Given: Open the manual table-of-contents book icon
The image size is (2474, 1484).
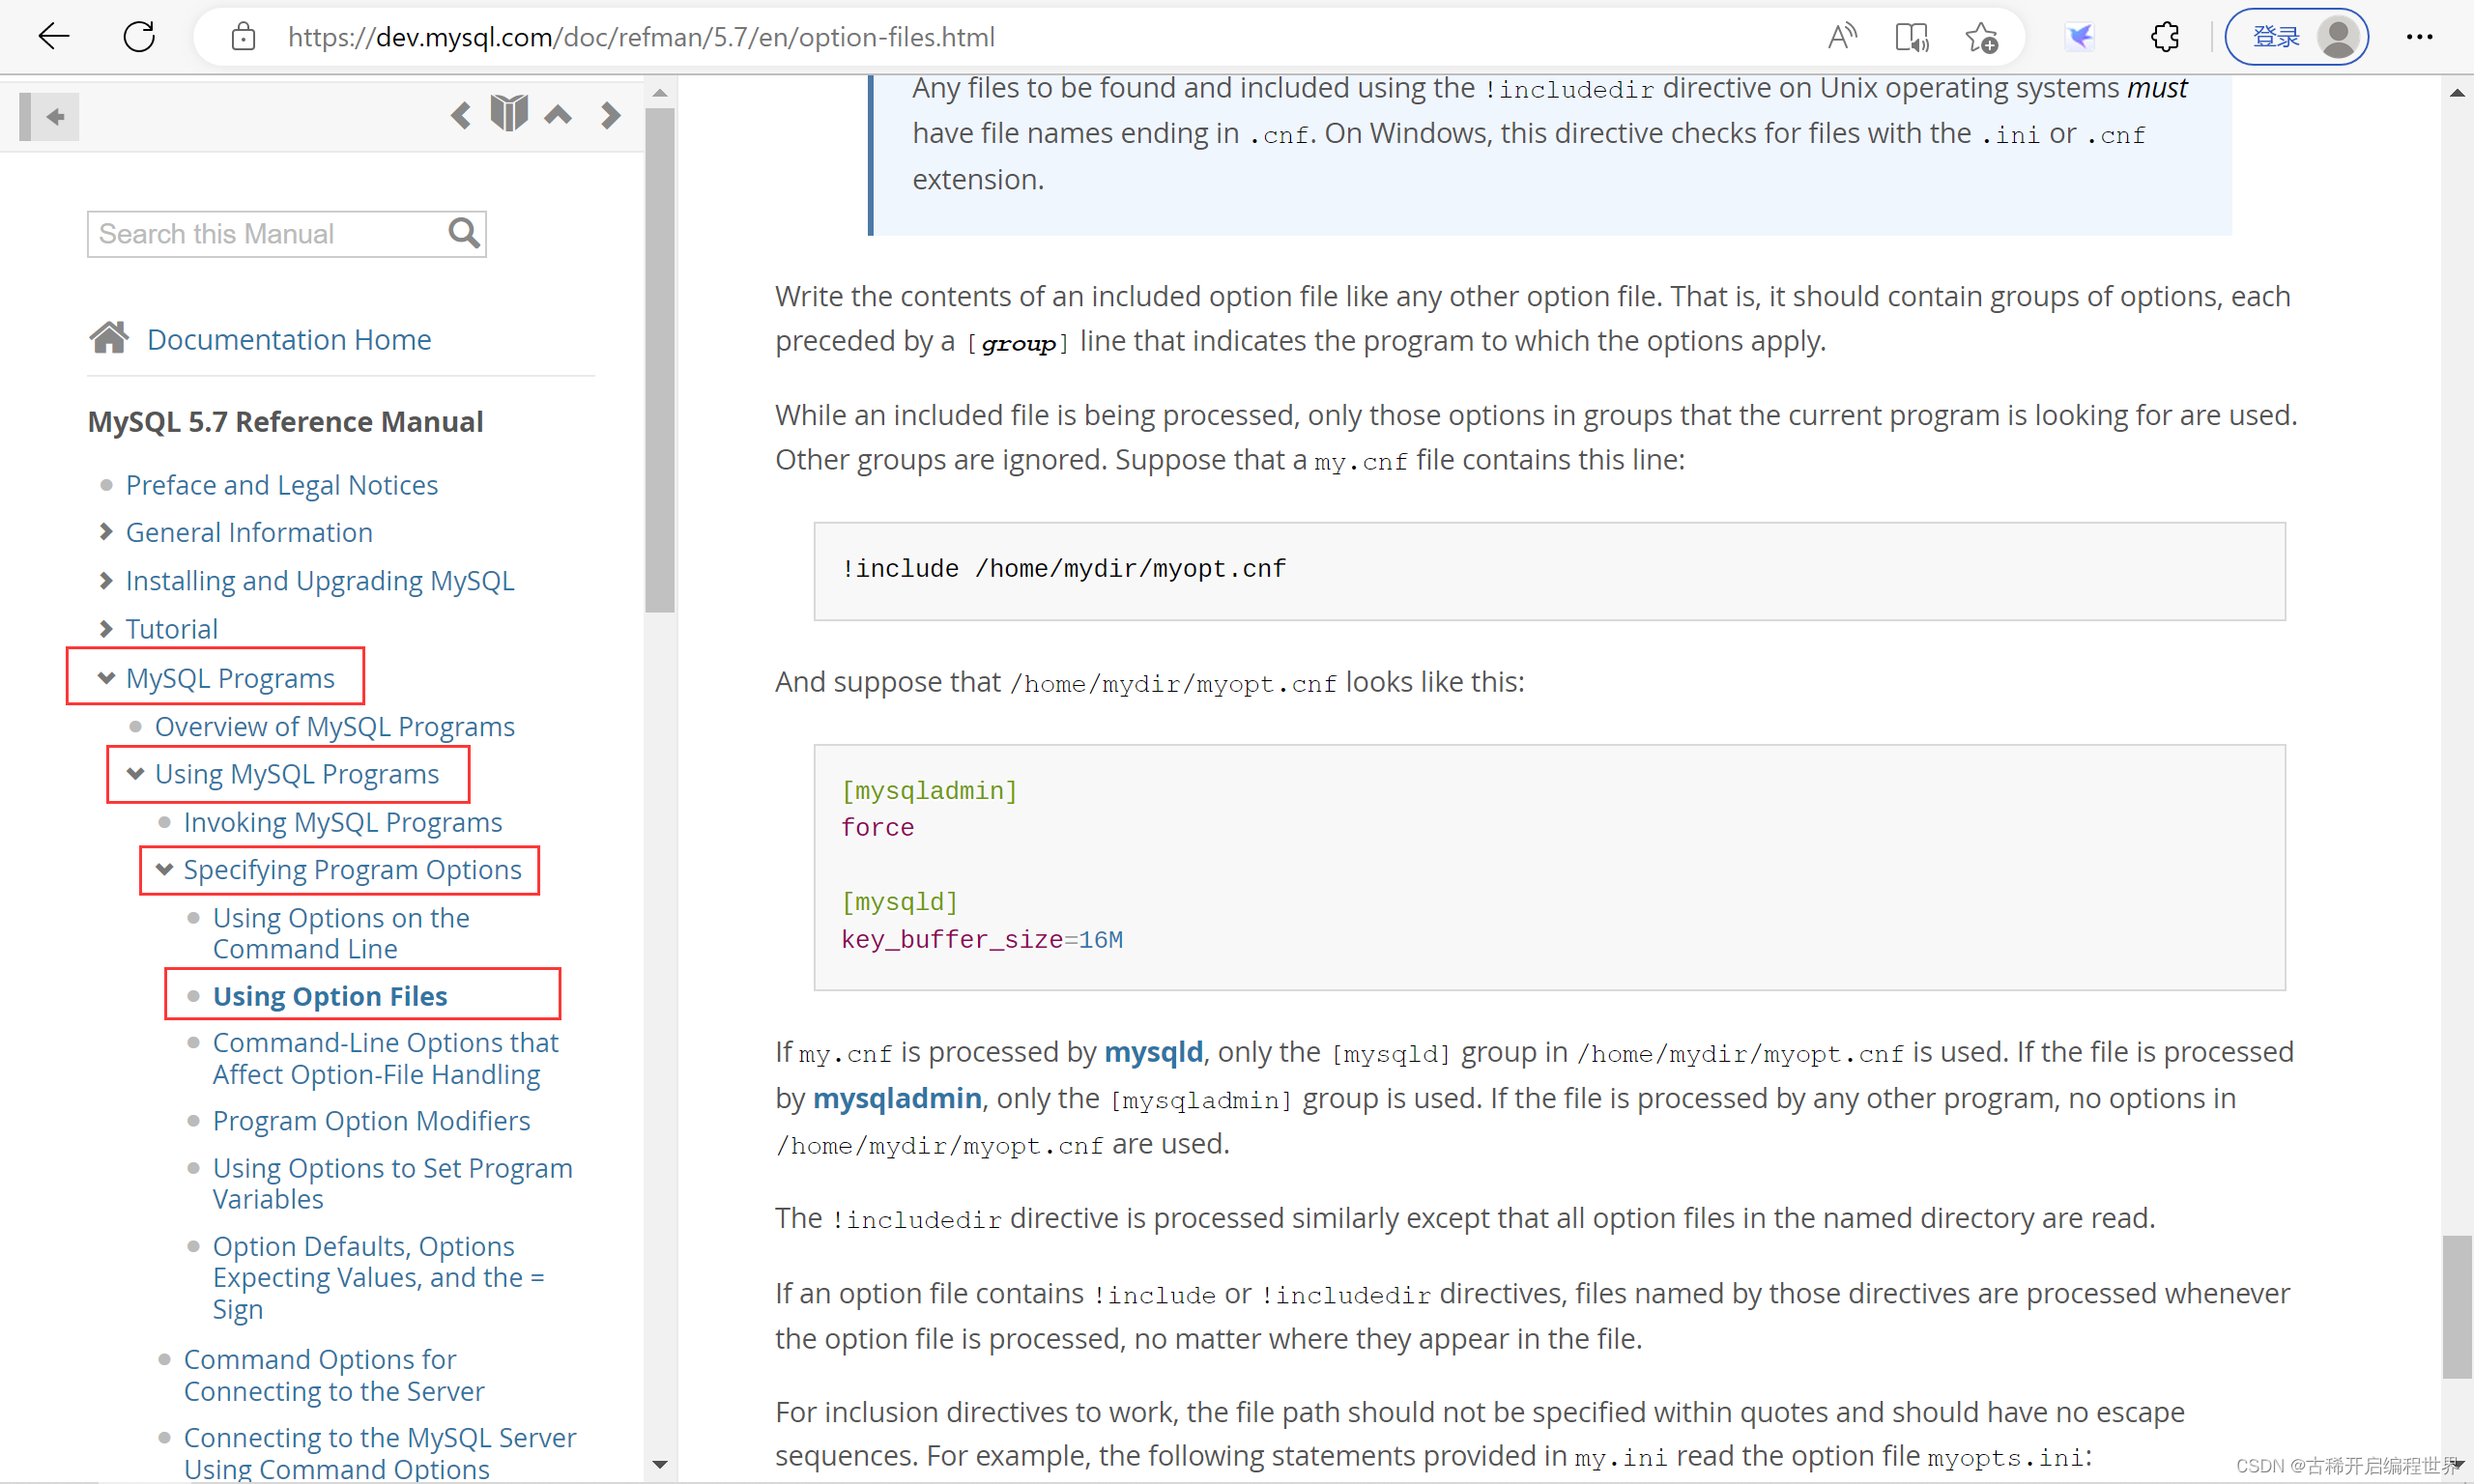Looking at the screenshot, I should coord(509,113).
